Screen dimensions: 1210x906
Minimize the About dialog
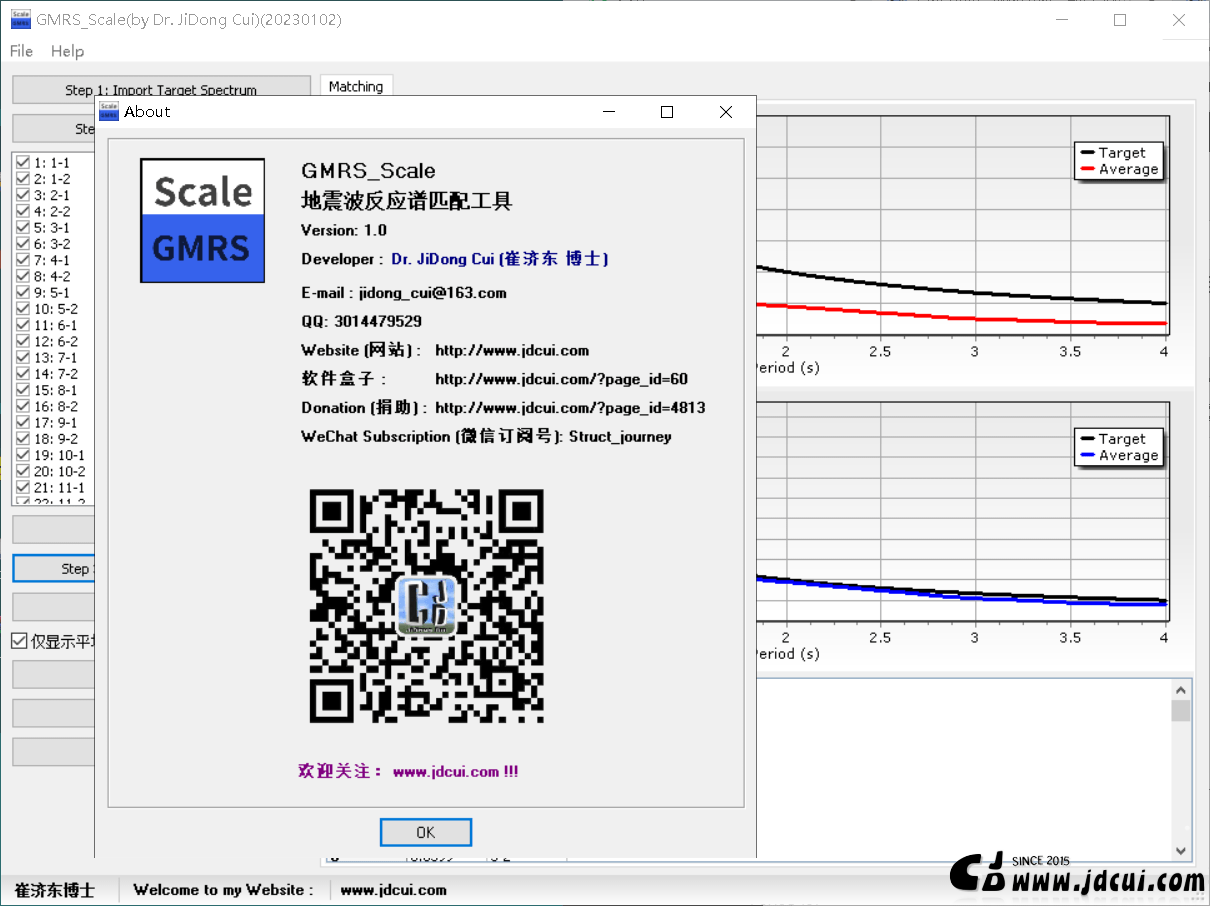coord(608,112)
